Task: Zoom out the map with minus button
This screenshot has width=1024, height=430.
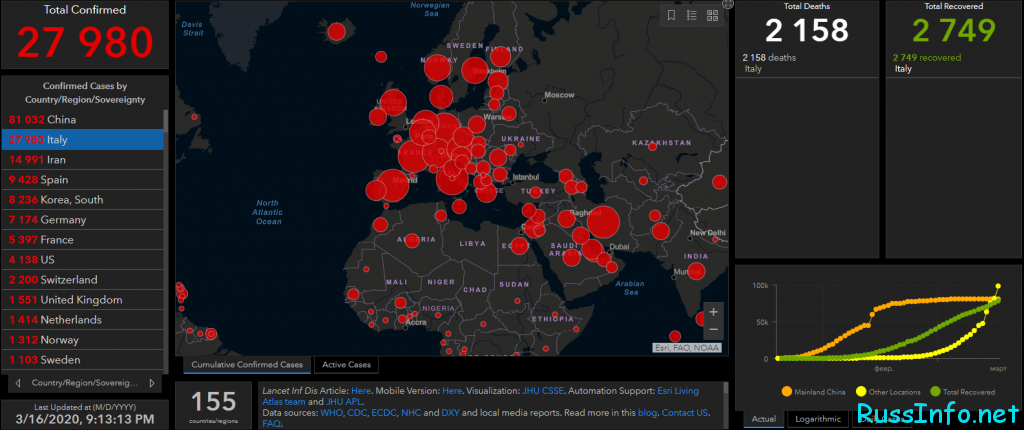Action: (x=713, y=329)
